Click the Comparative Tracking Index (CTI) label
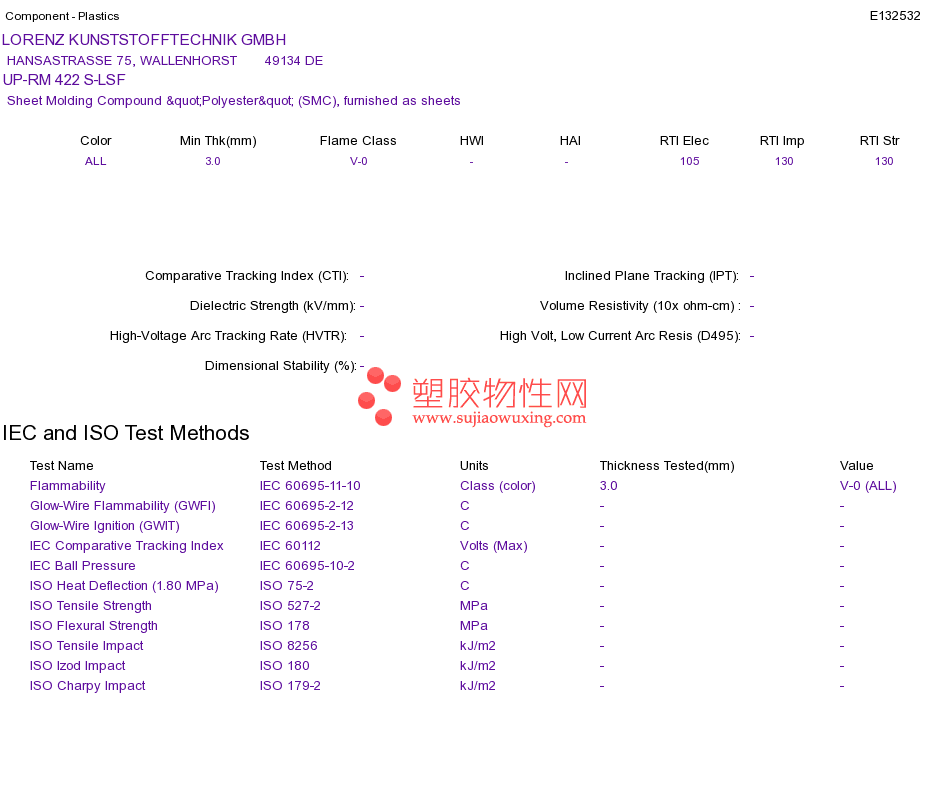This screenshot has height=800, width=950. click(247, 276)
